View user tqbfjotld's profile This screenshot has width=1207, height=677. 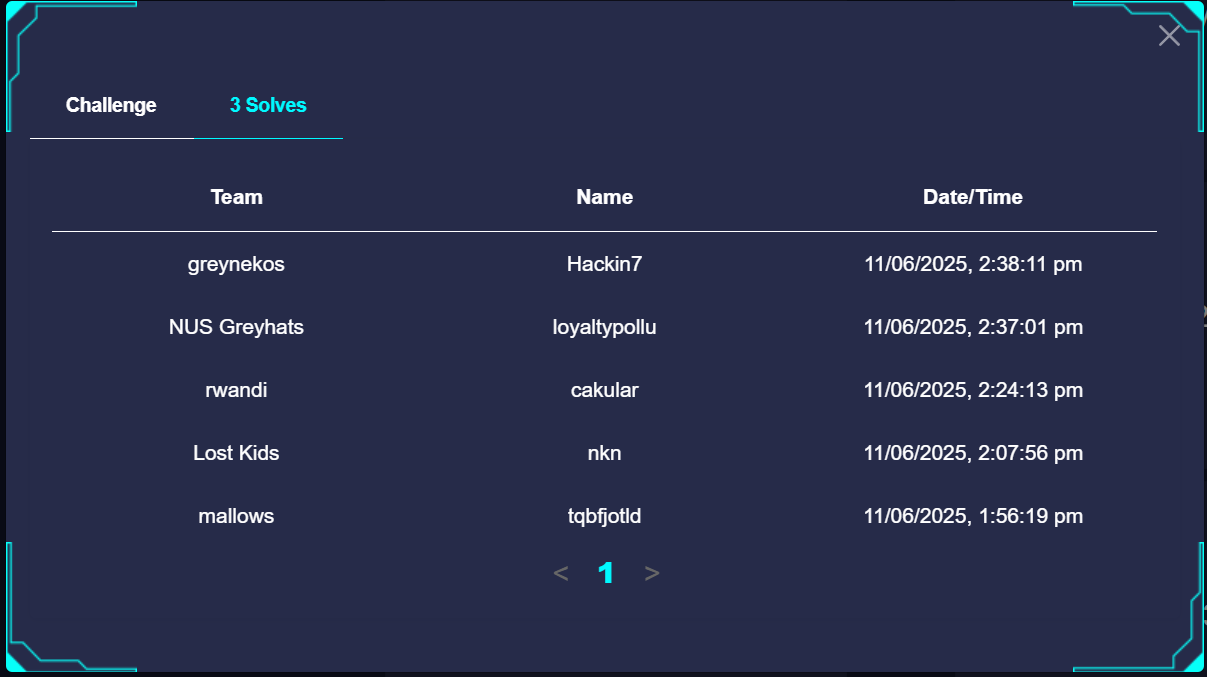point(605,516)
